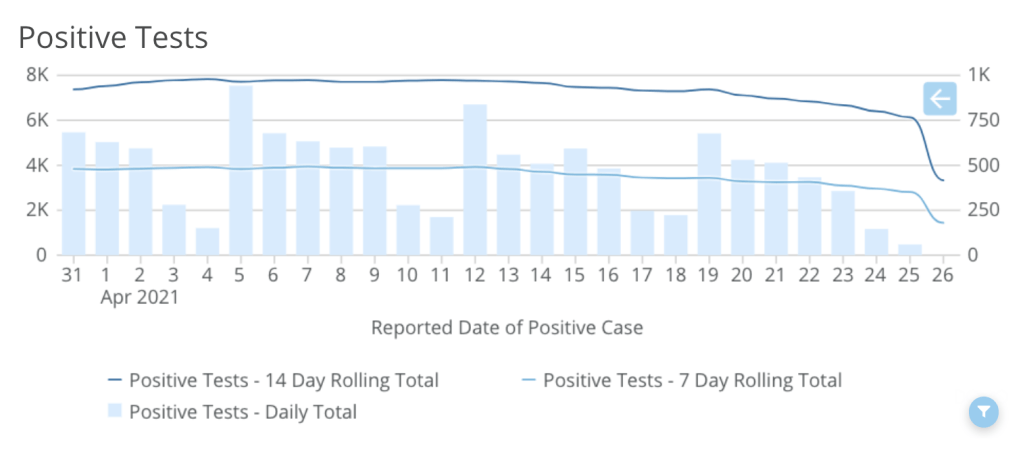Click the blue back arrow icon
This screenshot has height=454, width=1023.
(x=940, y=98)
